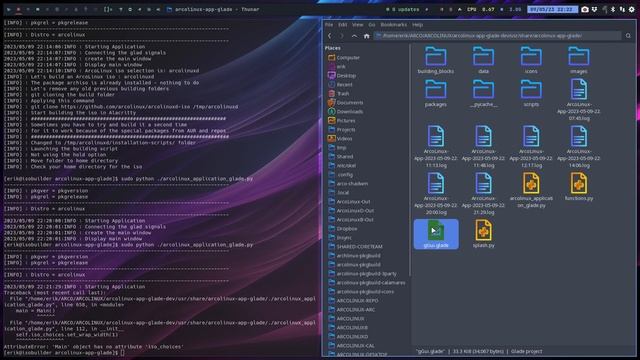This screenshot has height=360, width=640.
Task: Go to parent folder with up arrow
Action: [x=354, y=36]
